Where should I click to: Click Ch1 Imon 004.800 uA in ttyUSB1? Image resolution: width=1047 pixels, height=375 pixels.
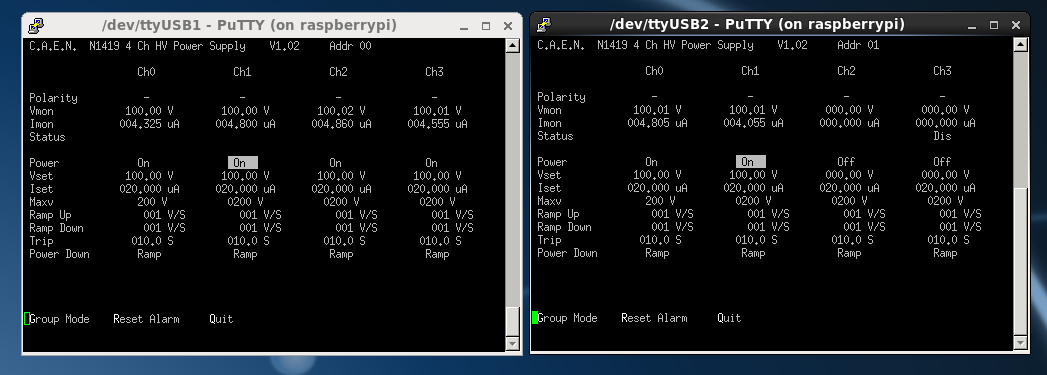[x=245, y=124]
